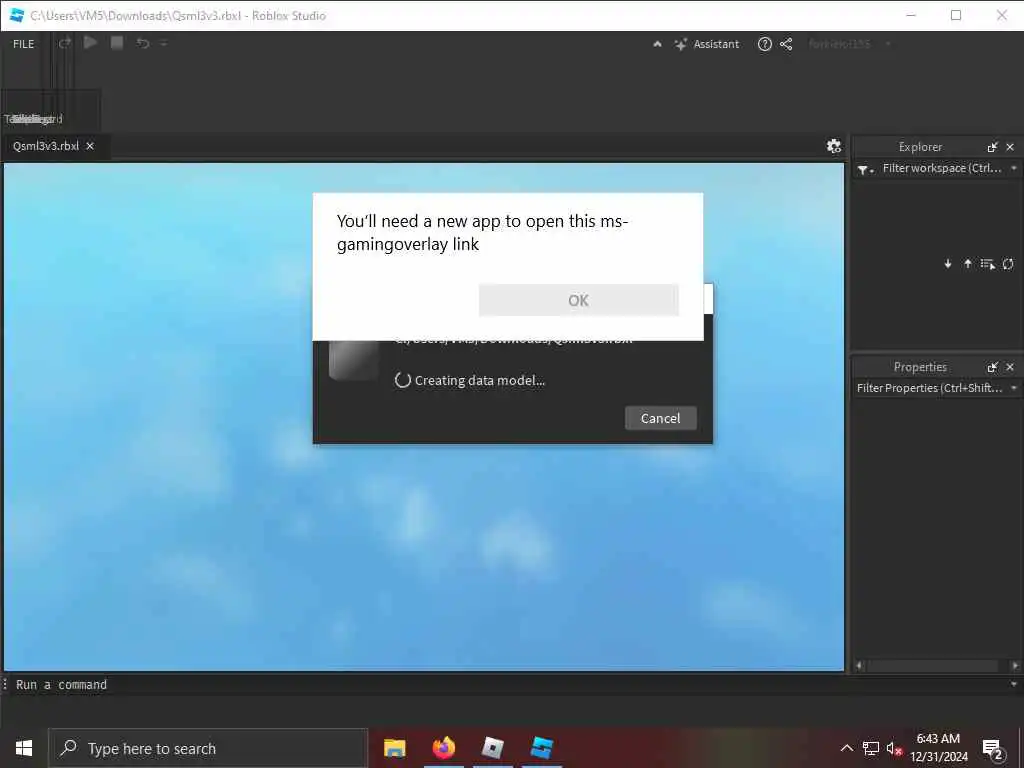1024x768 pixels.
Task: Open the FILE menu
Action: click(24, 44)
